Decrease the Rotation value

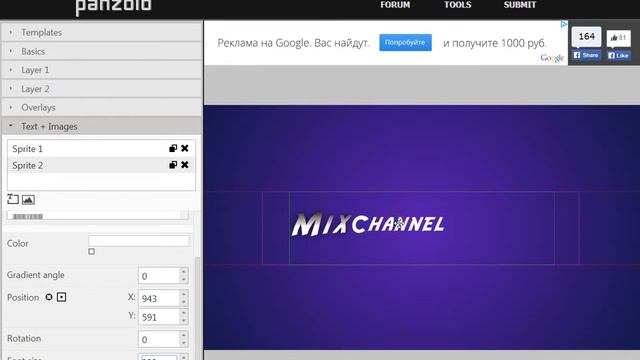point(184,343)
